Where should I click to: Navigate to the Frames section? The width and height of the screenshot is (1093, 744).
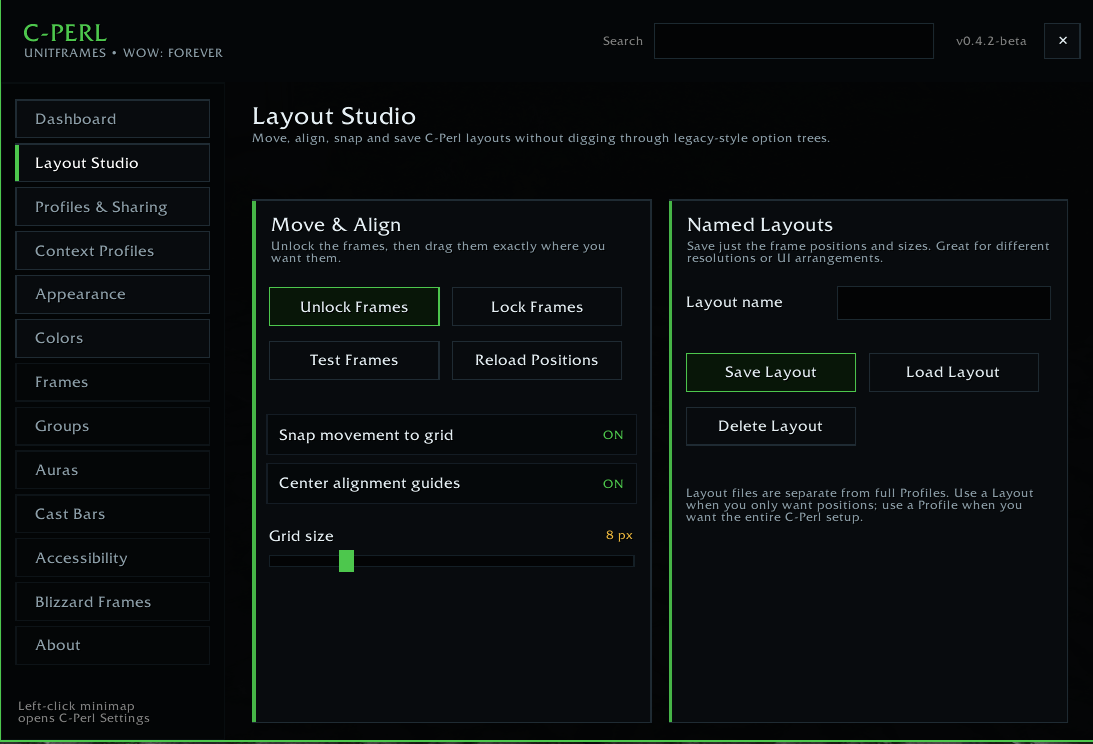(112, 382)
